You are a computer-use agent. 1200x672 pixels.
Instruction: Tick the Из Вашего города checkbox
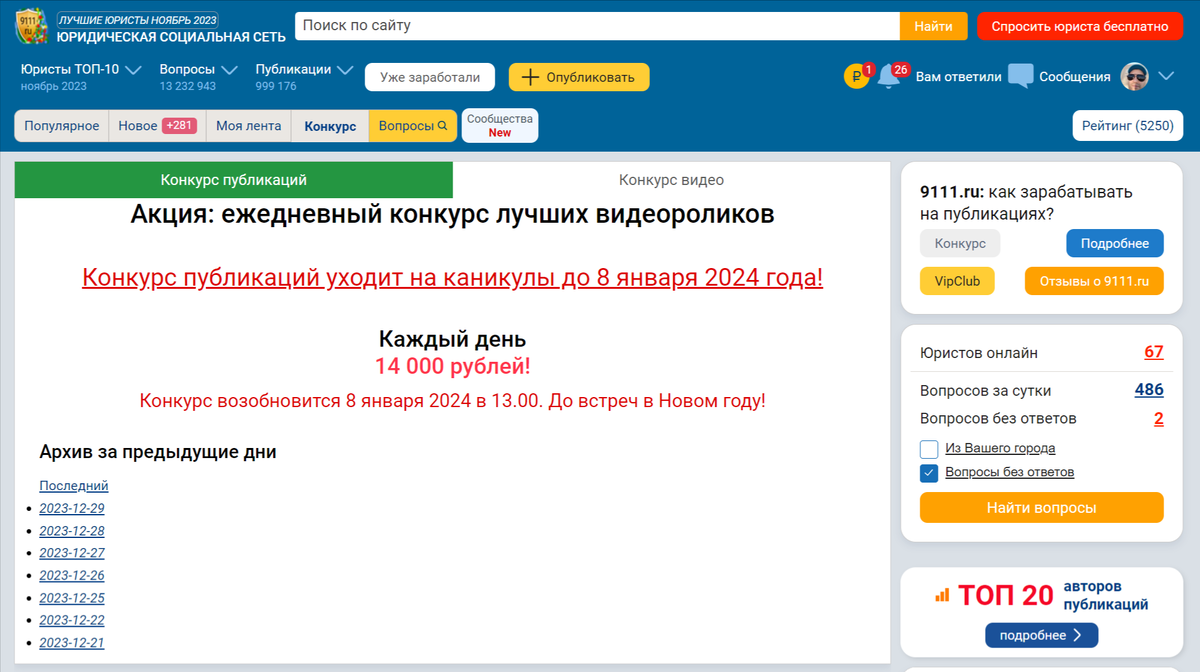[x=929, y=448]
